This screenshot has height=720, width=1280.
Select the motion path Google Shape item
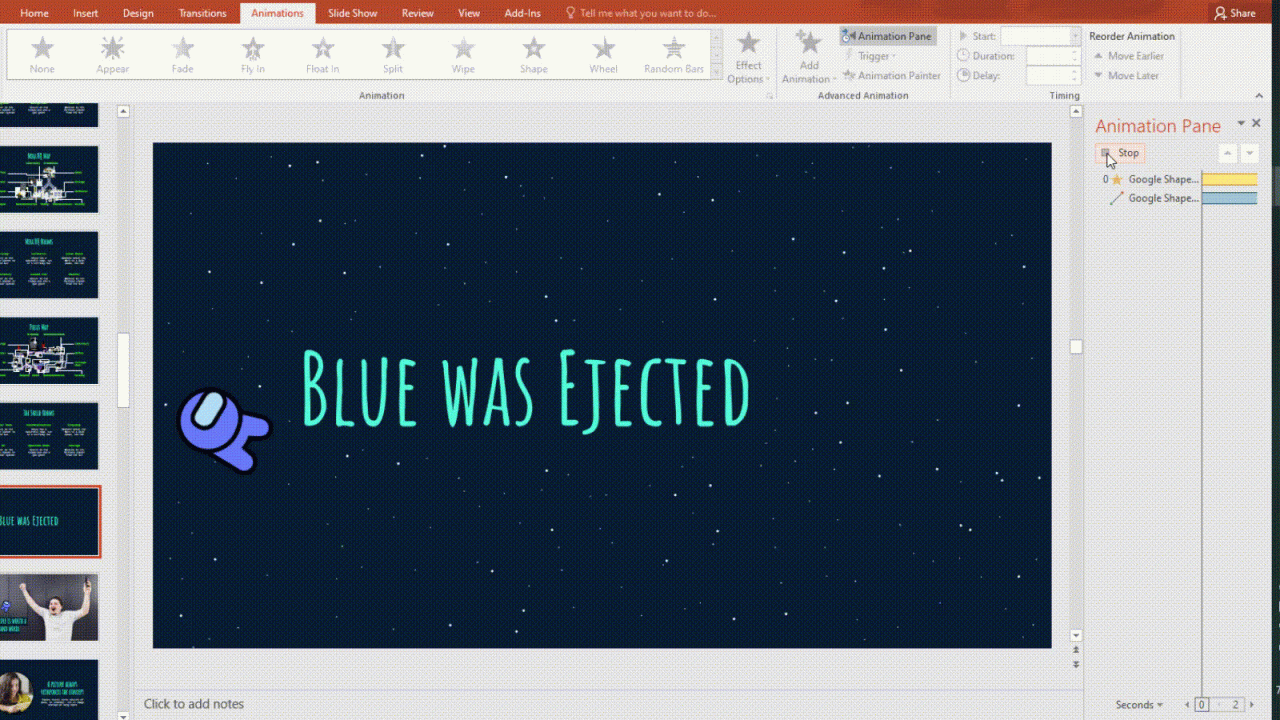pos(1151,199)
